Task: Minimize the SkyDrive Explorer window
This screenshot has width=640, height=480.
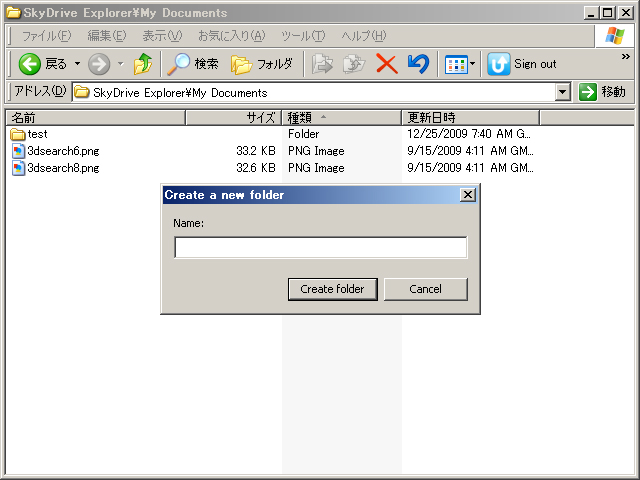Action: pos(591,13)
